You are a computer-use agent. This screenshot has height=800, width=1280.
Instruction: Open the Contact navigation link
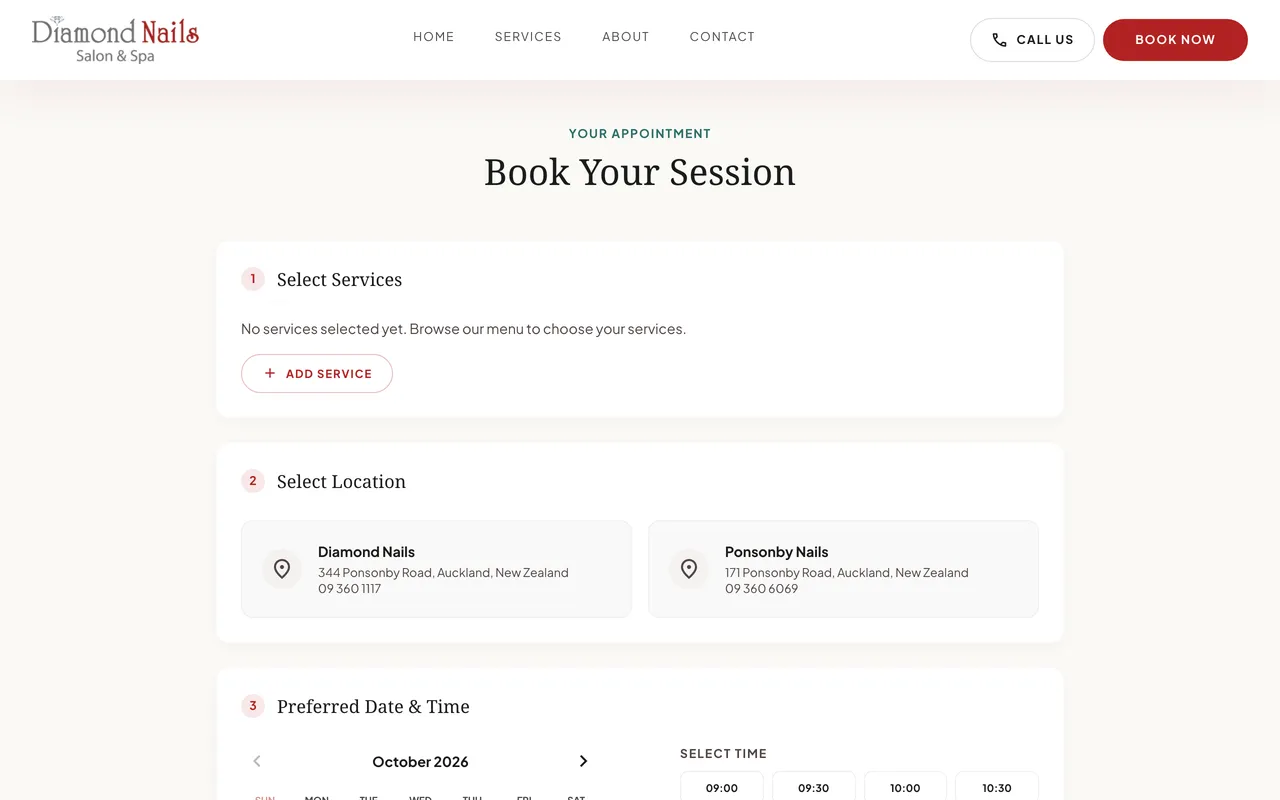click(722, 37)
